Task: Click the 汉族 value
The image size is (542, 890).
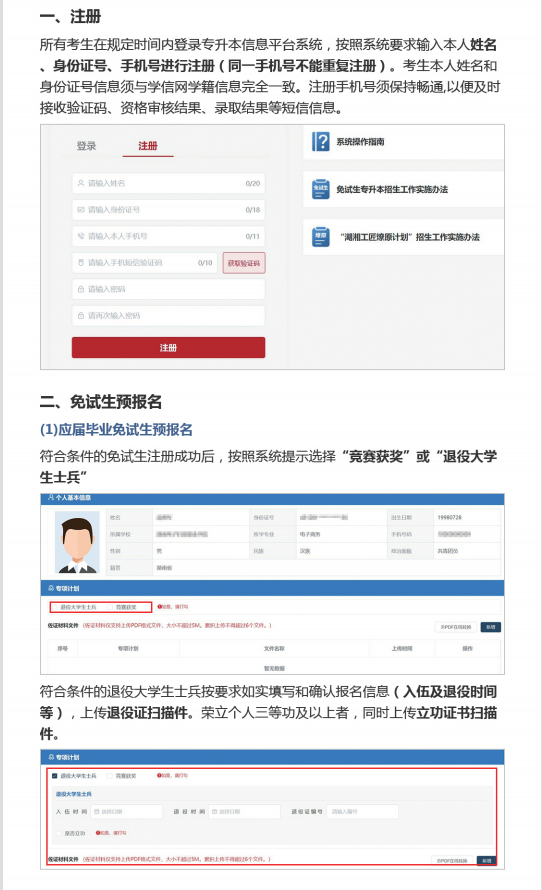Action: (305, 551)
